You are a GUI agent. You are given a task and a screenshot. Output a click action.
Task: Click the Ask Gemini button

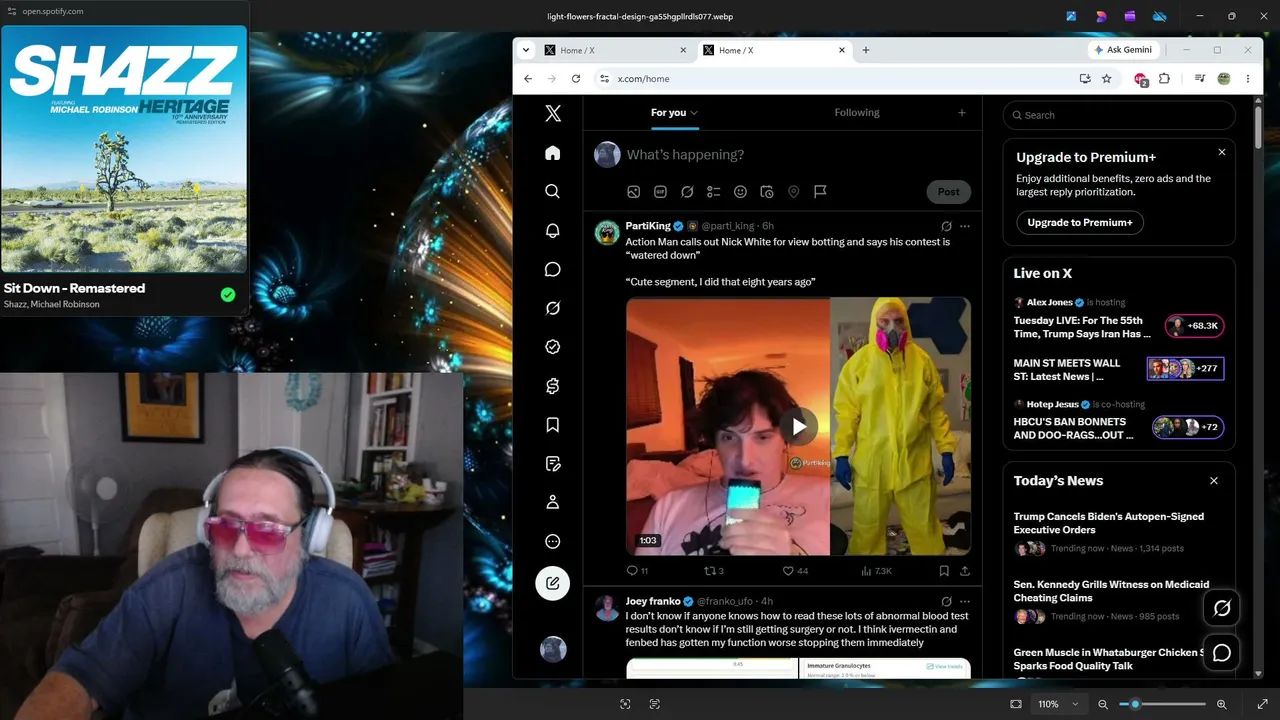tap(1124, 50)
